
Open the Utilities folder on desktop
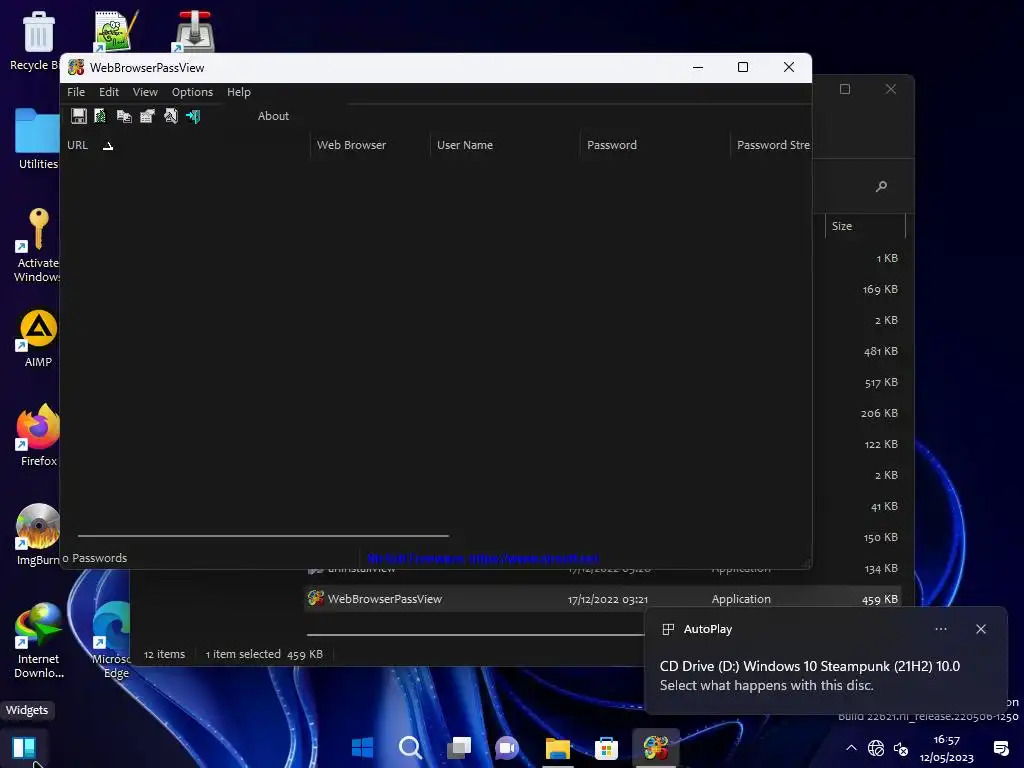38,138
